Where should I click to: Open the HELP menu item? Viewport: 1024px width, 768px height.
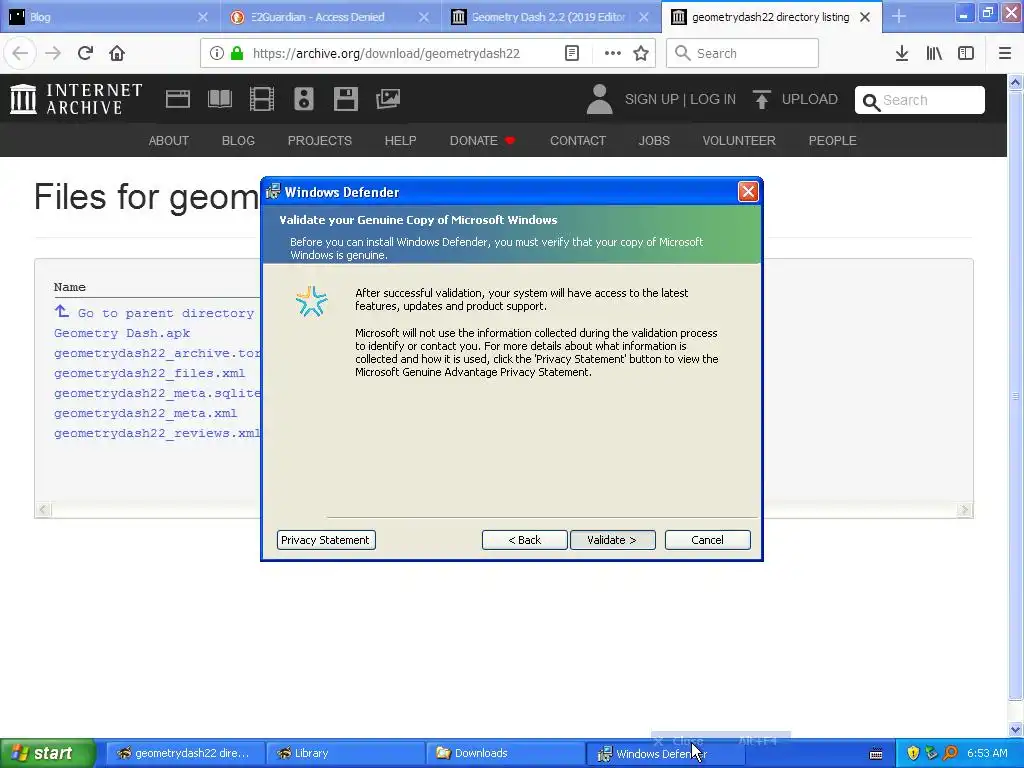tap(400, 140)
